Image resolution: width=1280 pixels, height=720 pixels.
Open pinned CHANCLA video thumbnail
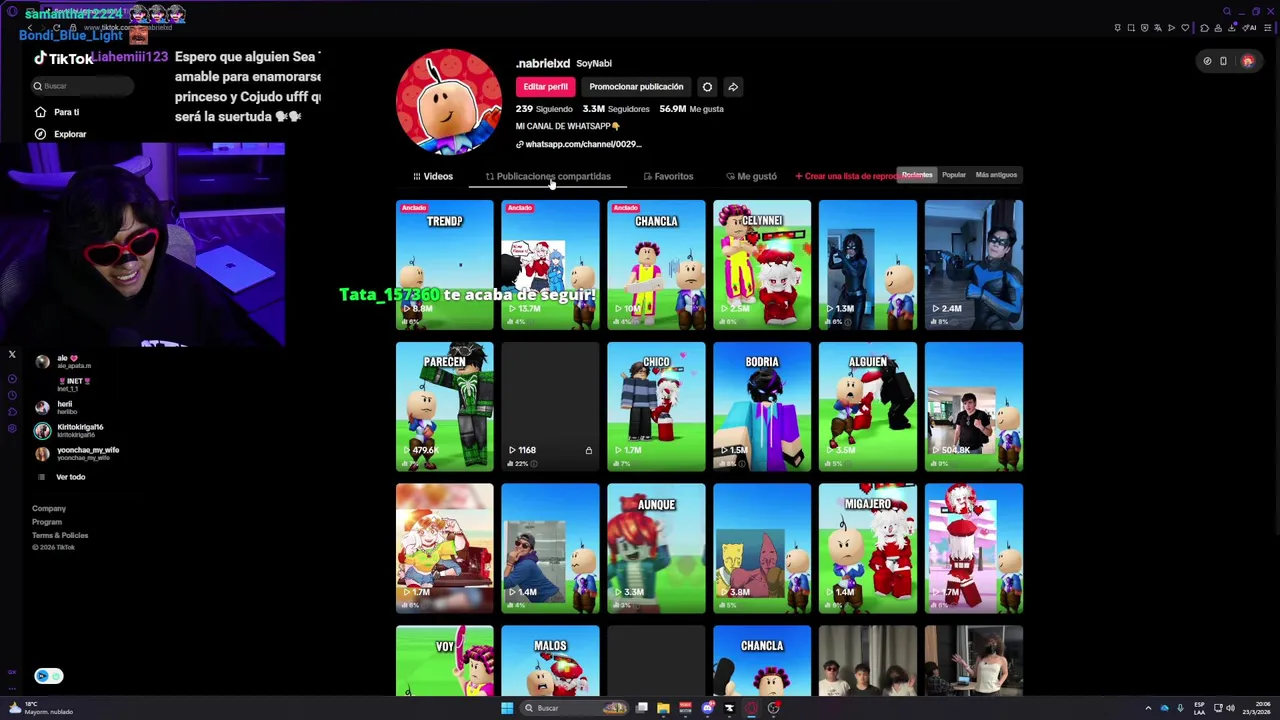pos(656,265)
